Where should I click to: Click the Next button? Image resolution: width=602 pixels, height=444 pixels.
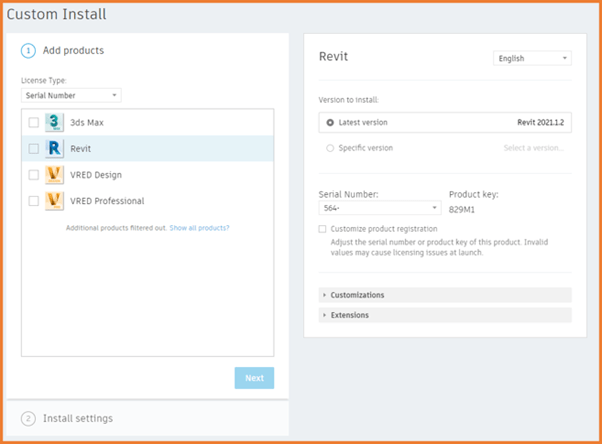pyautogui.click(x=254, y=378)
